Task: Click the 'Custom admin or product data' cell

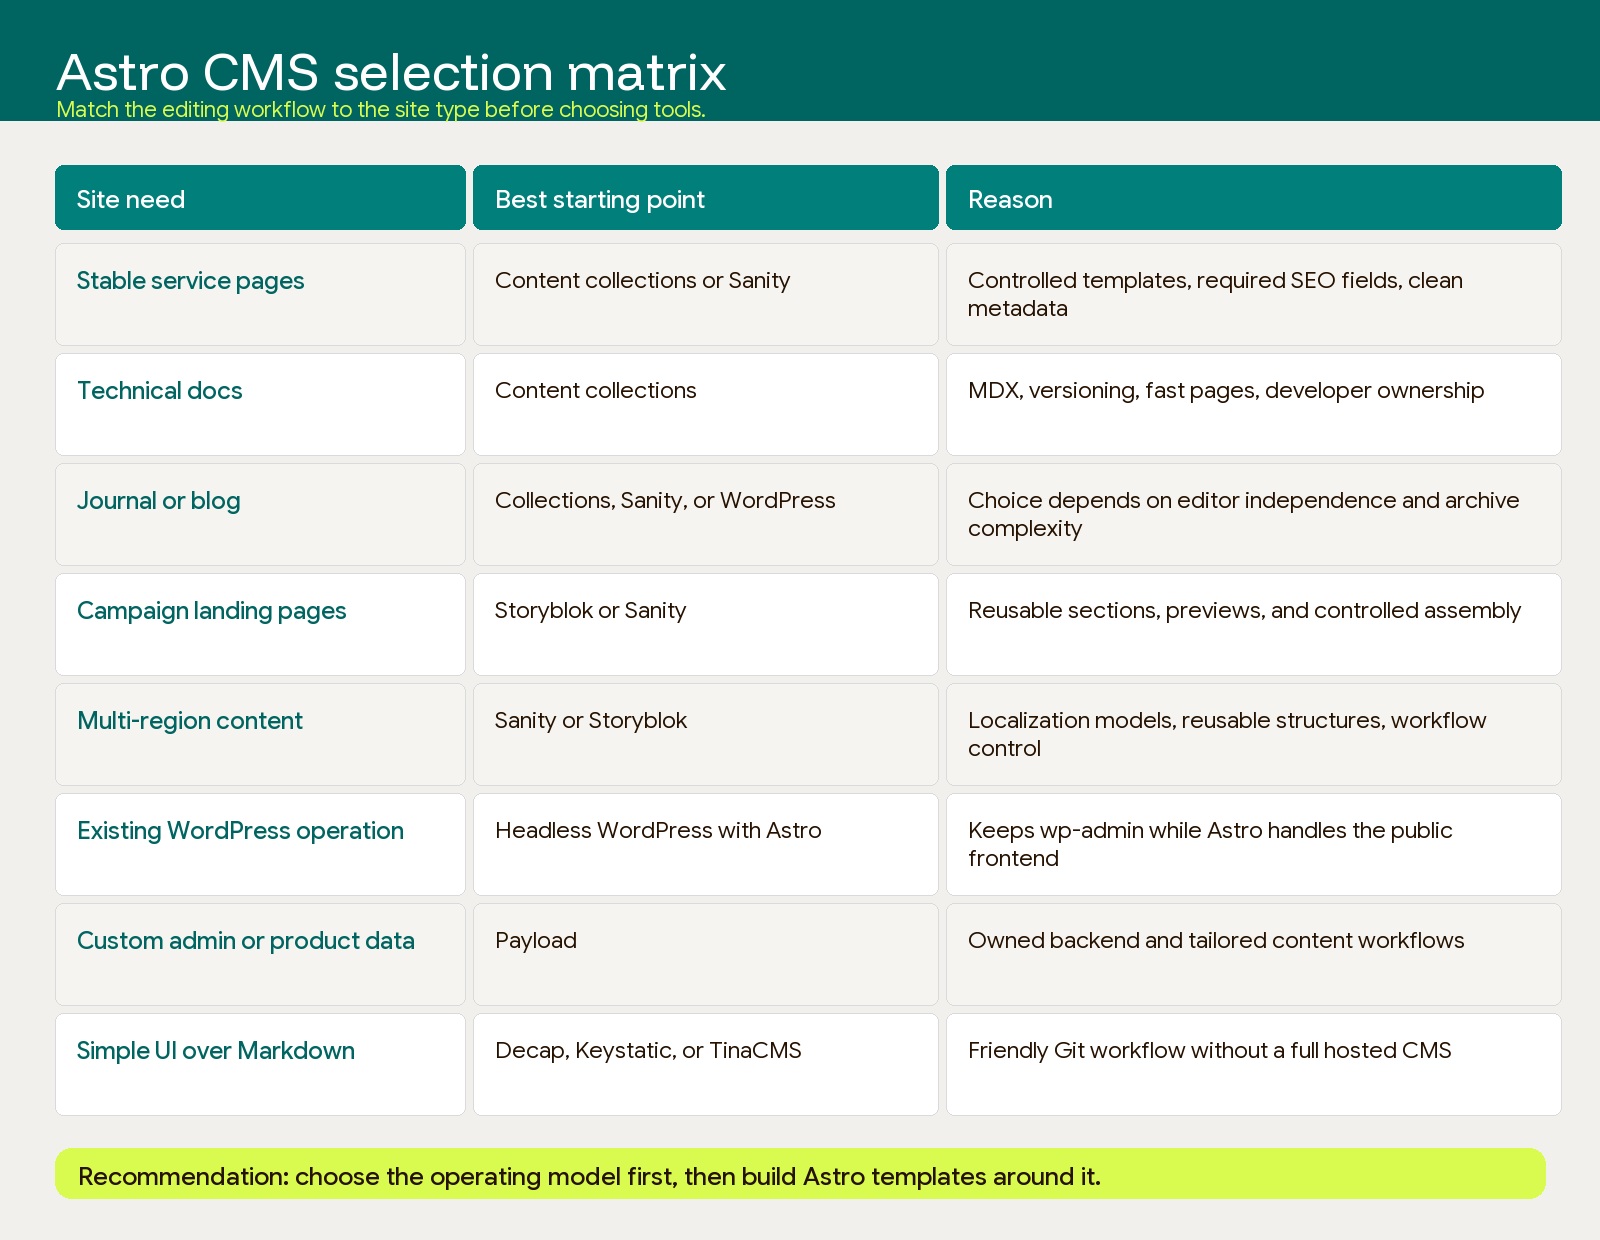Action: (260, 954)
